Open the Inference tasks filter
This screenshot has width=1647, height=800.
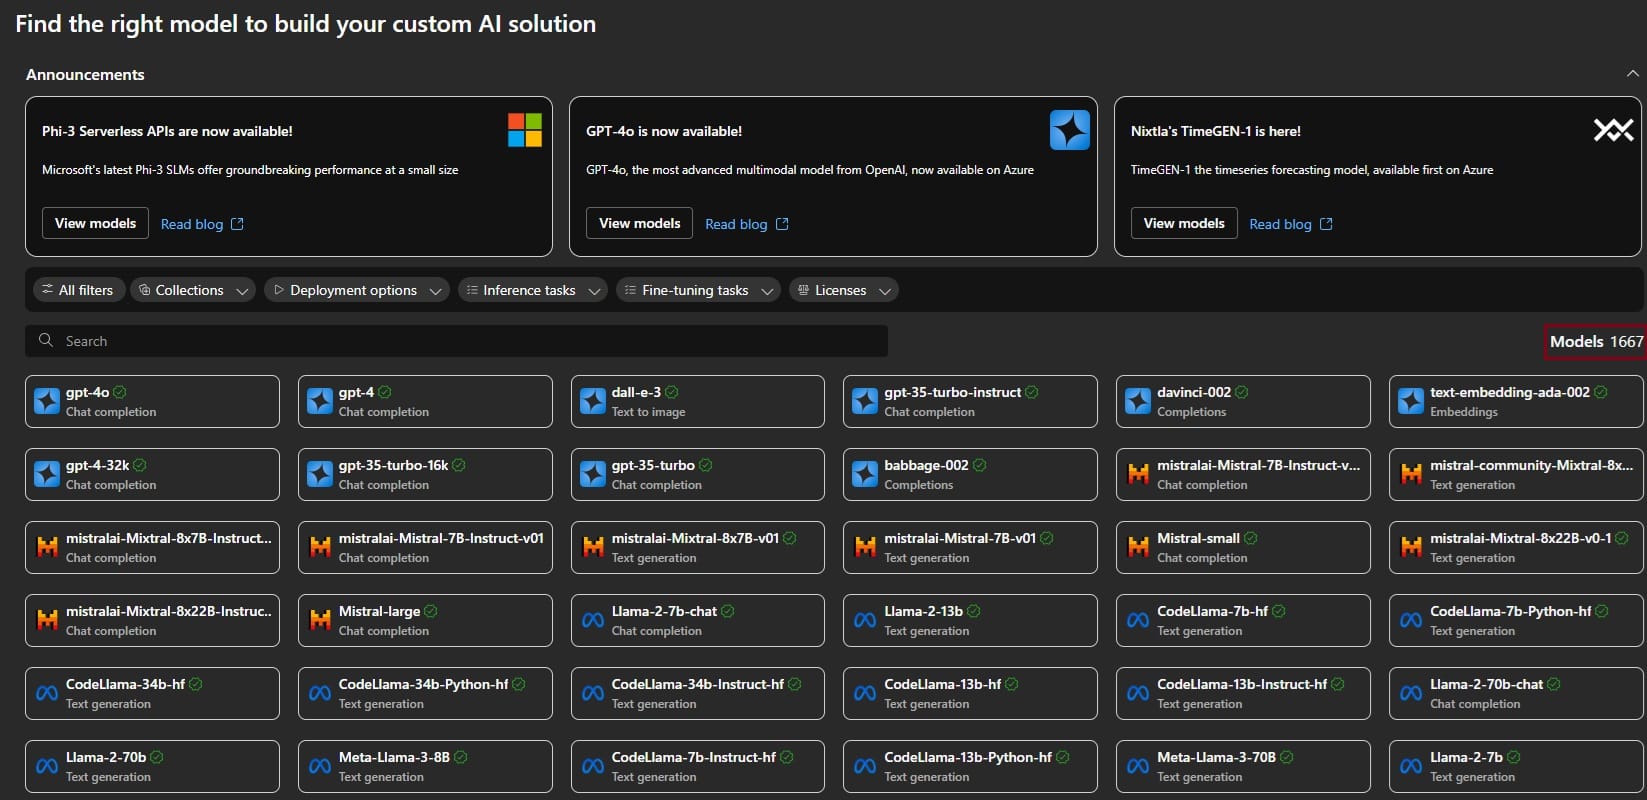click(532, 290)
